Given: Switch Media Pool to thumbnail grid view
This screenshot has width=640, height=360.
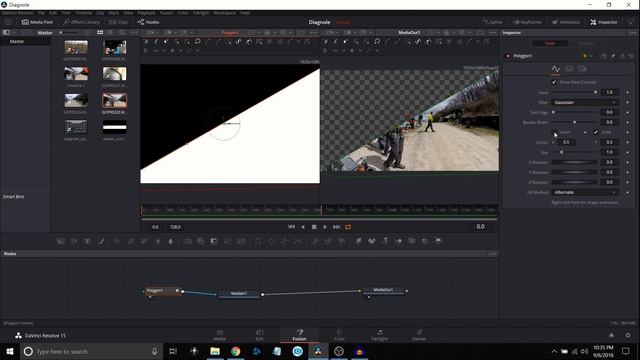Looking at the screenshot, I should (x=100, y=32).
